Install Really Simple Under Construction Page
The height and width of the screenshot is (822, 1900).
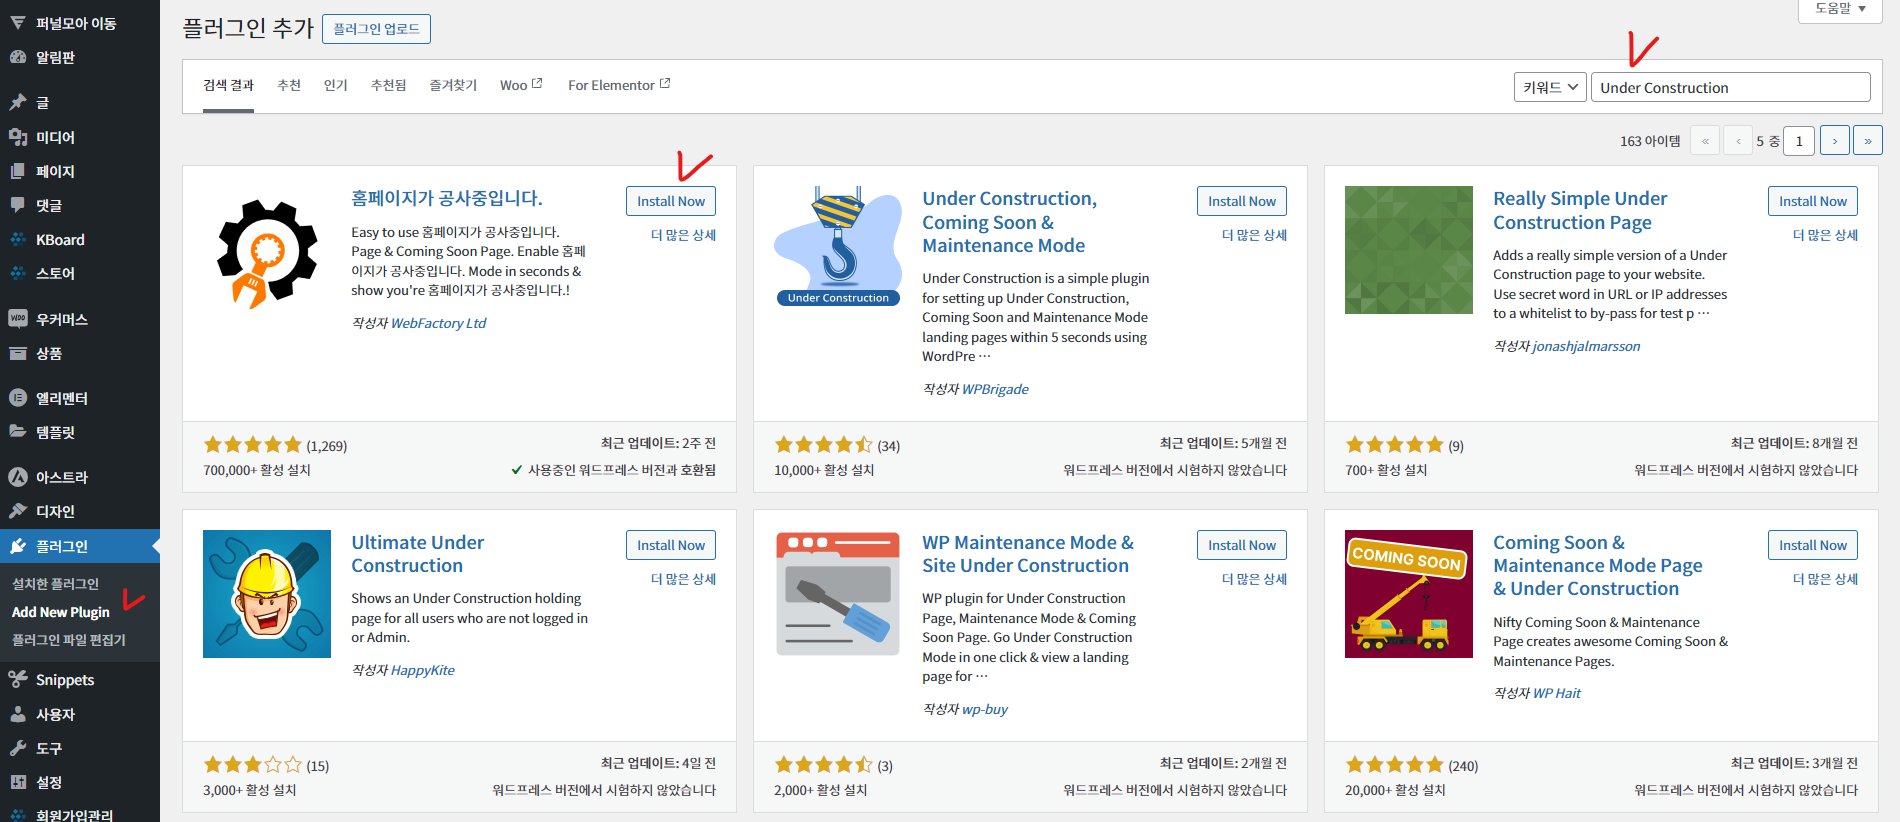(1813, 201)
